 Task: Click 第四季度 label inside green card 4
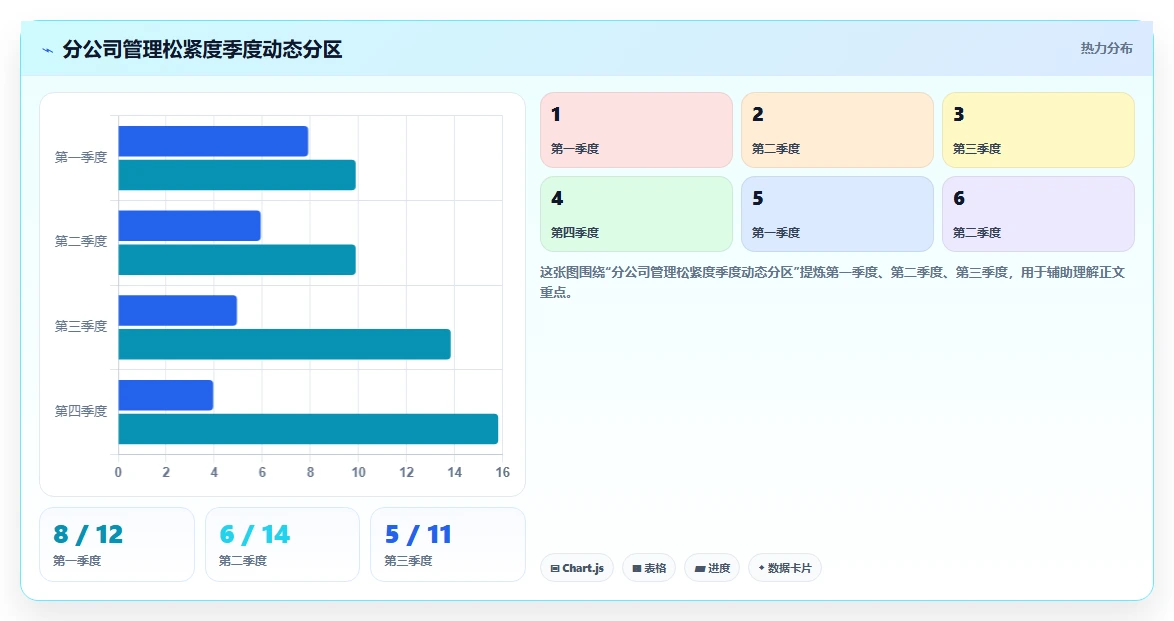click(575, 233)
